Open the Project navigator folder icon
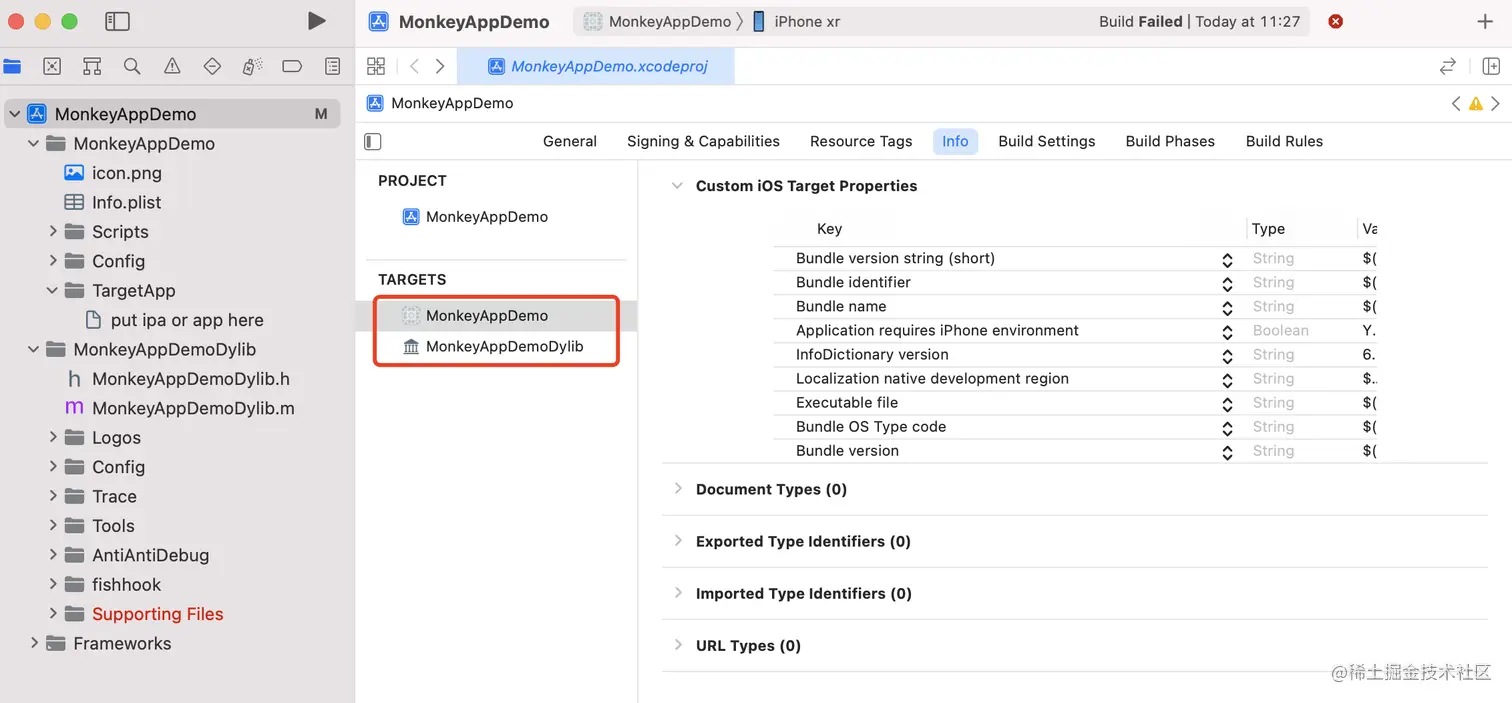 coord(12,66)
